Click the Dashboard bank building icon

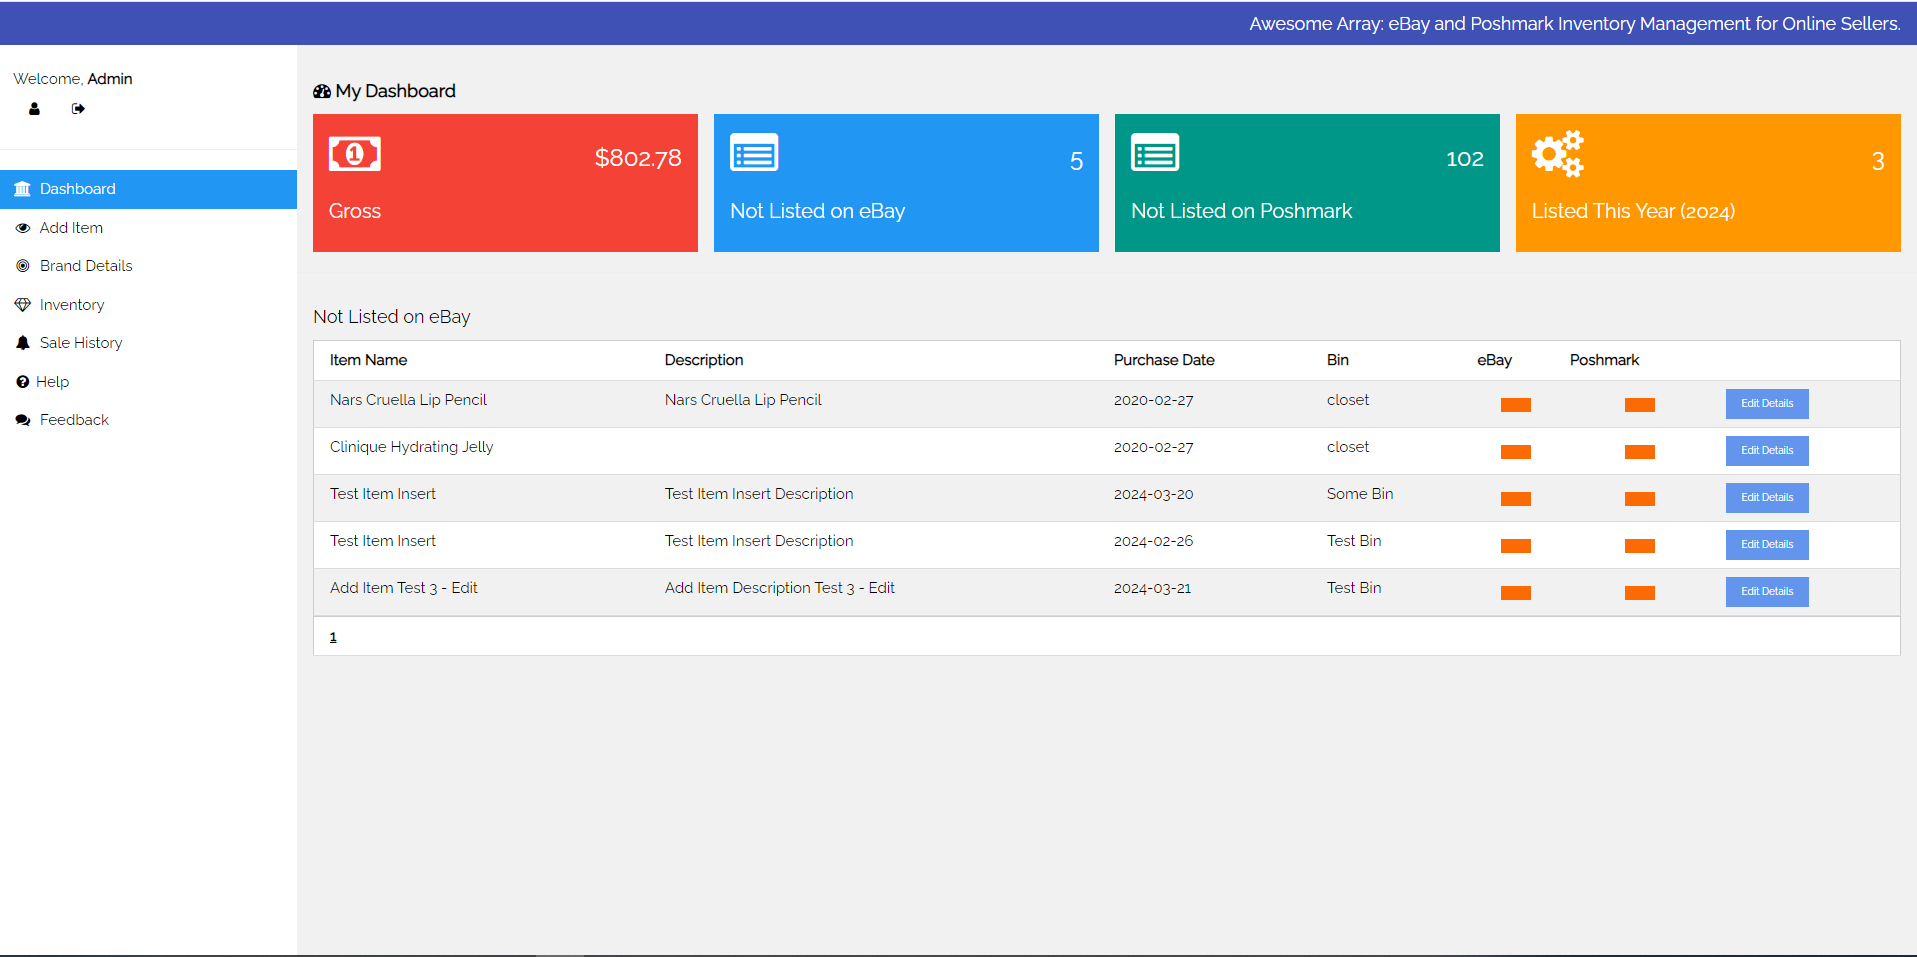point(22,189)
